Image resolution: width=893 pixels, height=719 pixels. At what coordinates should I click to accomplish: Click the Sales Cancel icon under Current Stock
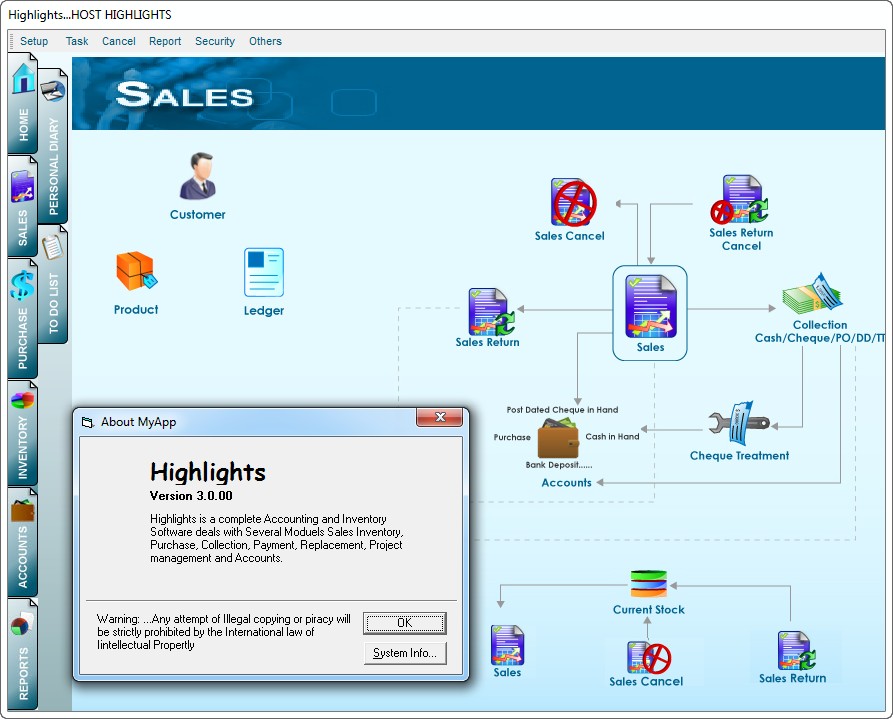click(649, 657)
